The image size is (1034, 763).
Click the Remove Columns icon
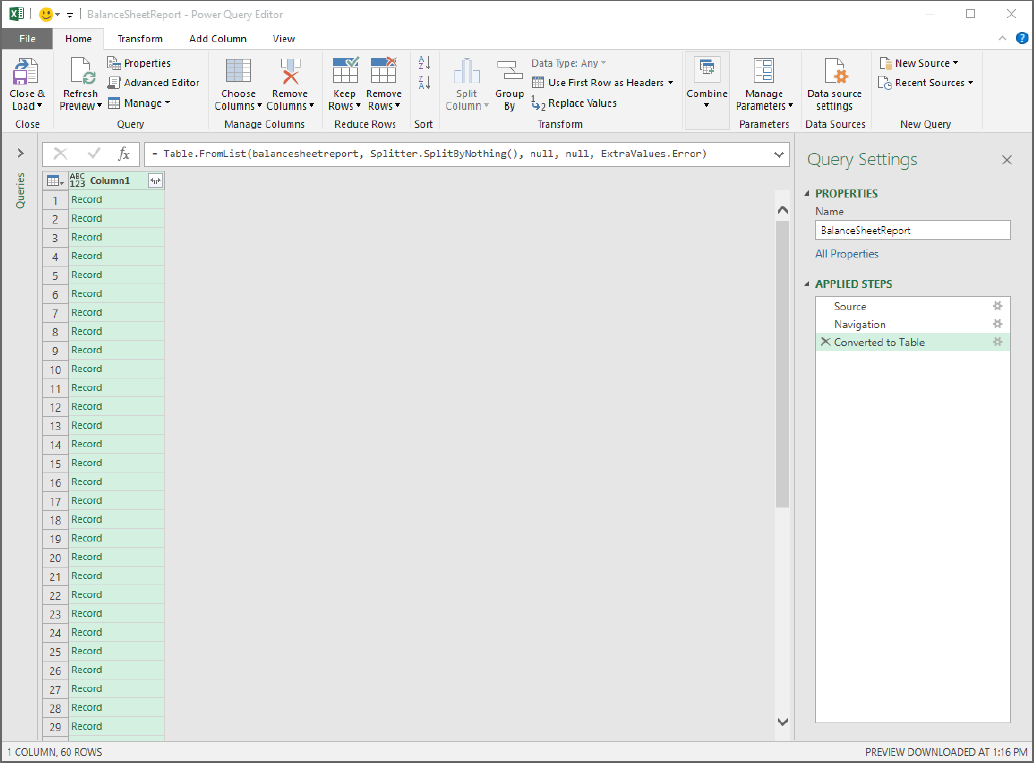click(x=290, y=72)
